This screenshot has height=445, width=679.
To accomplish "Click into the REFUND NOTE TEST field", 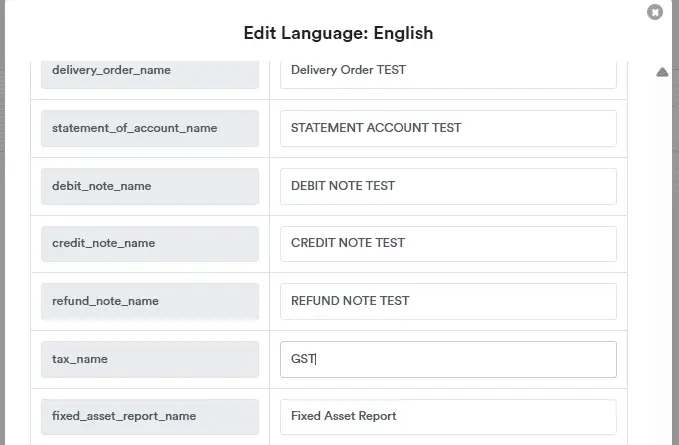I will pos(447,301).
